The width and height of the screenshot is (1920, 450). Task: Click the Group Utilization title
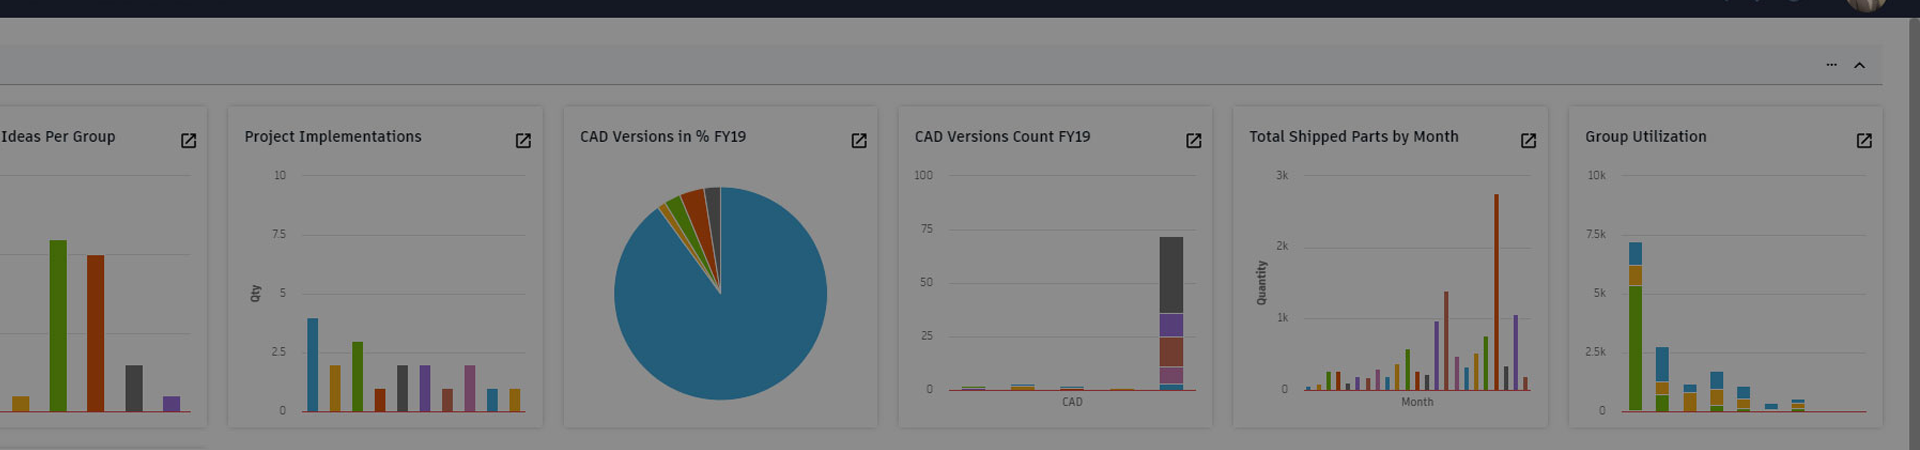coord(1646,137)
